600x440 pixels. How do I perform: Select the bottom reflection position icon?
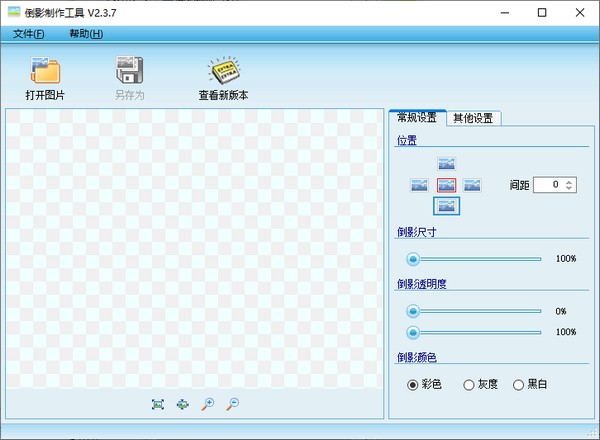coord(447,206)
